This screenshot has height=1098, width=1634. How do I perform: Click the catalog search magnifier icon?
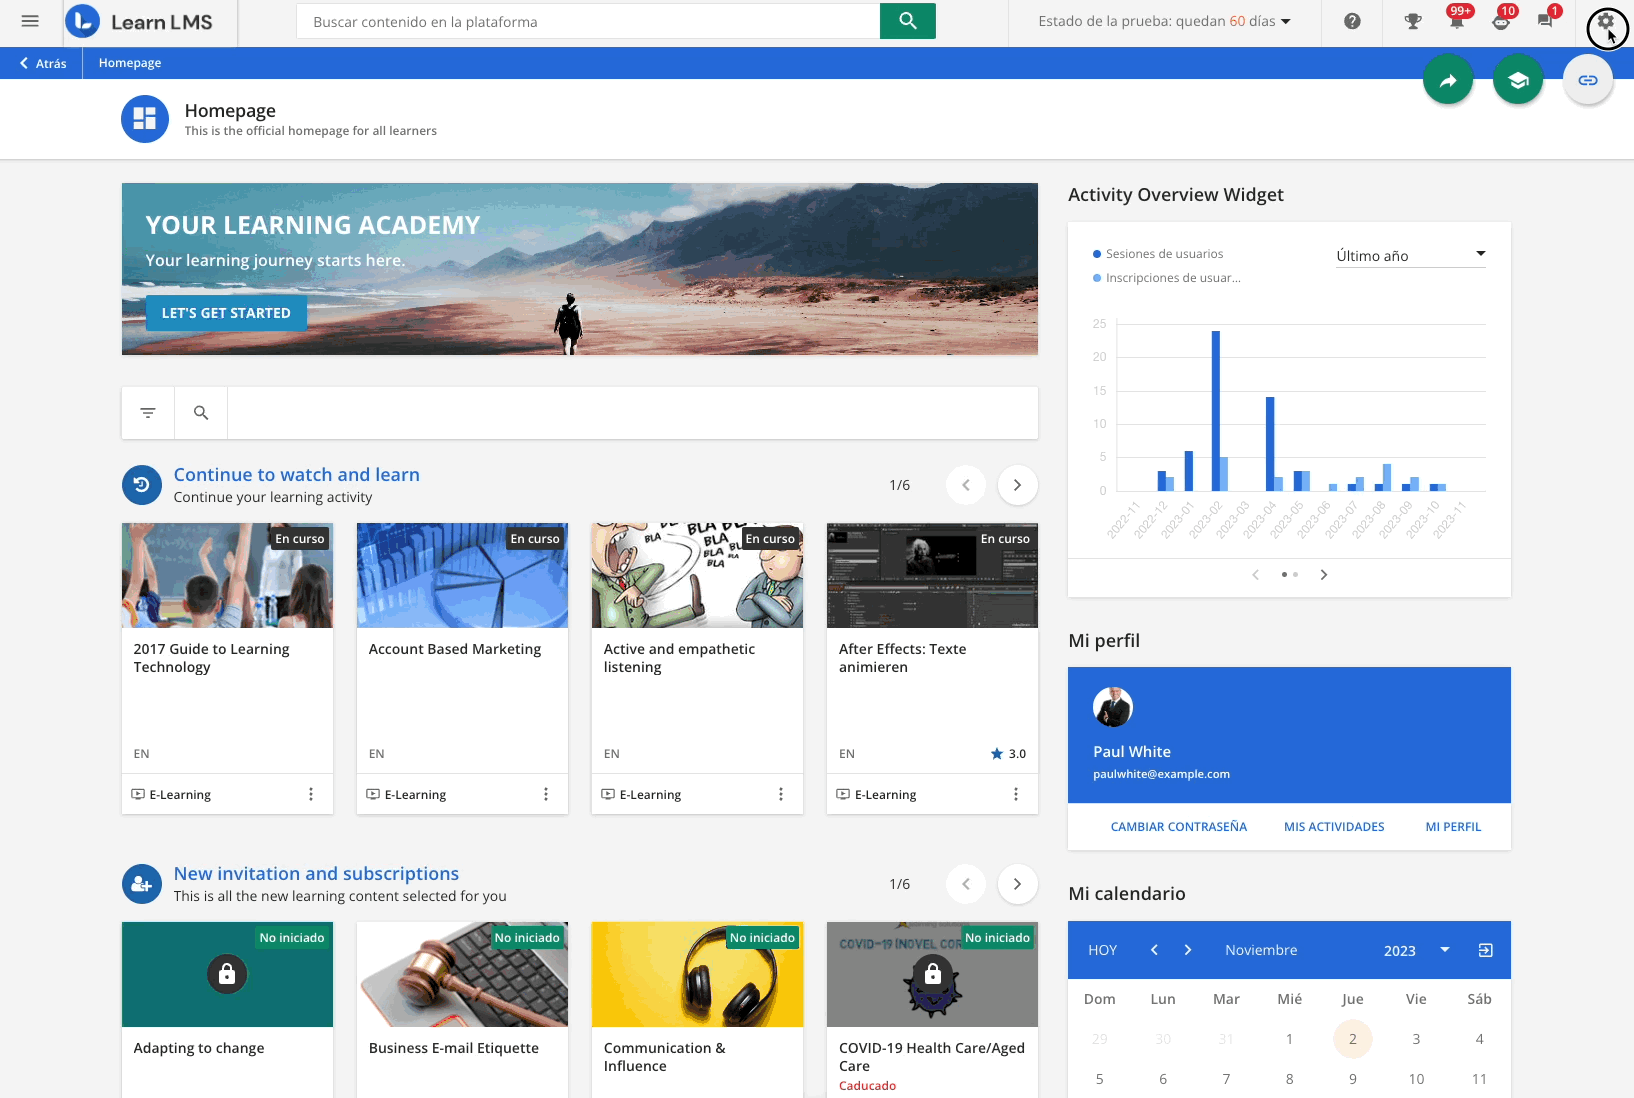tap(201, 413)
